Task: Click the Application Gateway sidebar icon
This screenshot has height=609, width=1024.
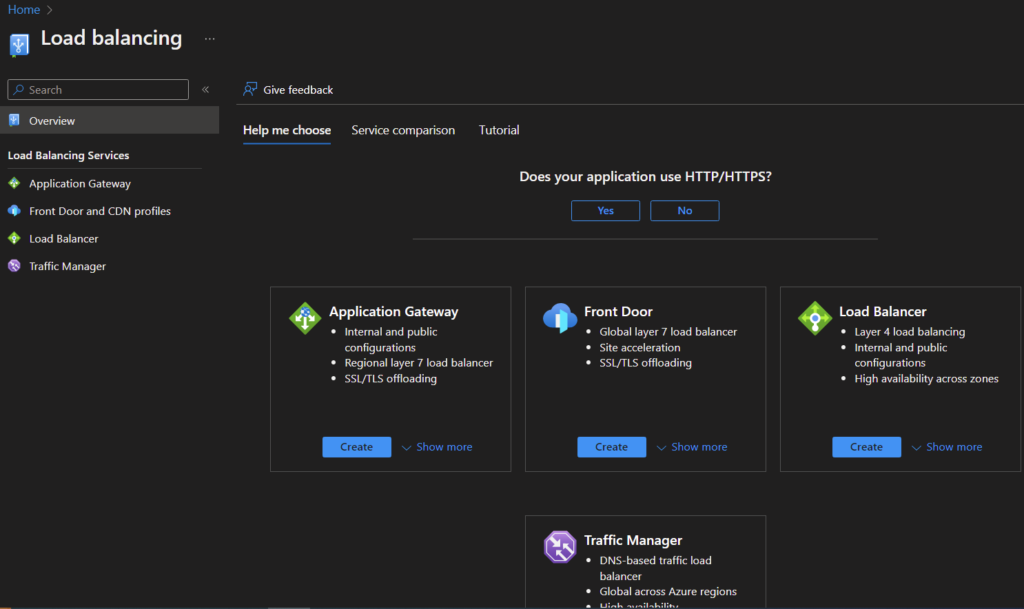Action: [14, 183]
